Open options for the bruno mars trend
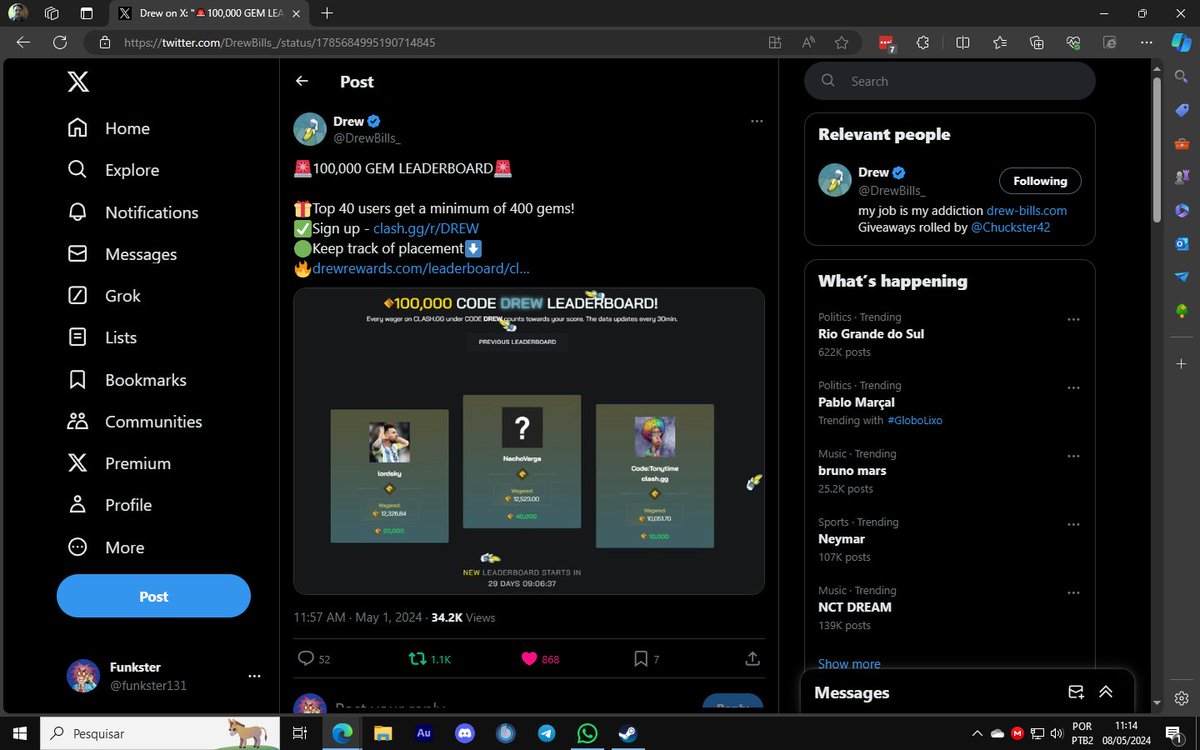Image resolution: width=1200 pixels, height=750 pixels. pos(1073,456)
